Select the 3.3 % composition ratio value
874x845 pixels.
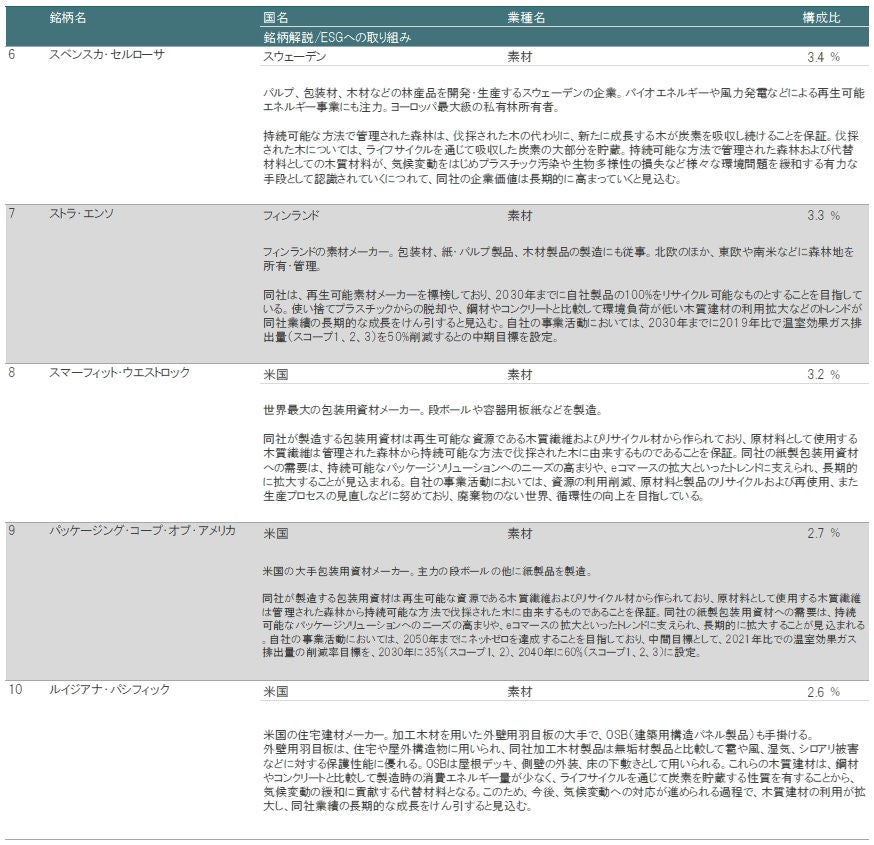(x=822, y=215)
